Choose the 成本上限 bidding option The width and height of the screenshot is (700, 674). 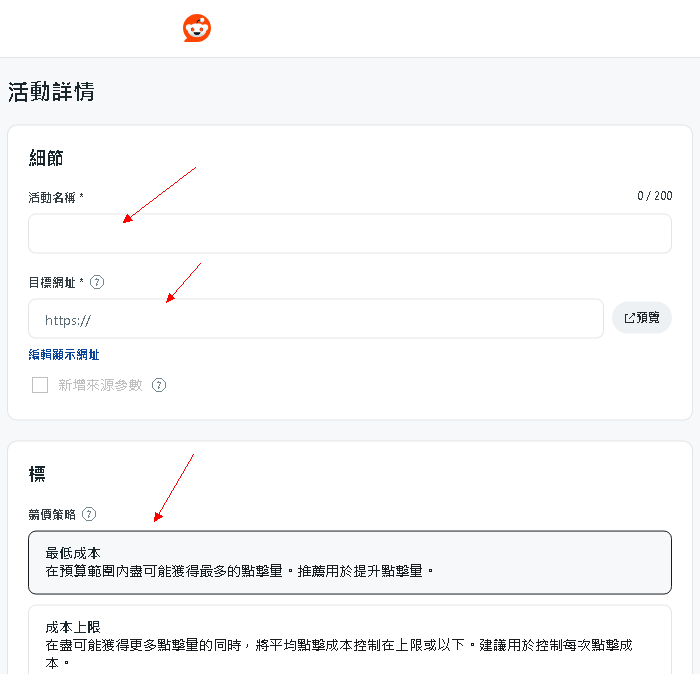(x=349, y=640)
